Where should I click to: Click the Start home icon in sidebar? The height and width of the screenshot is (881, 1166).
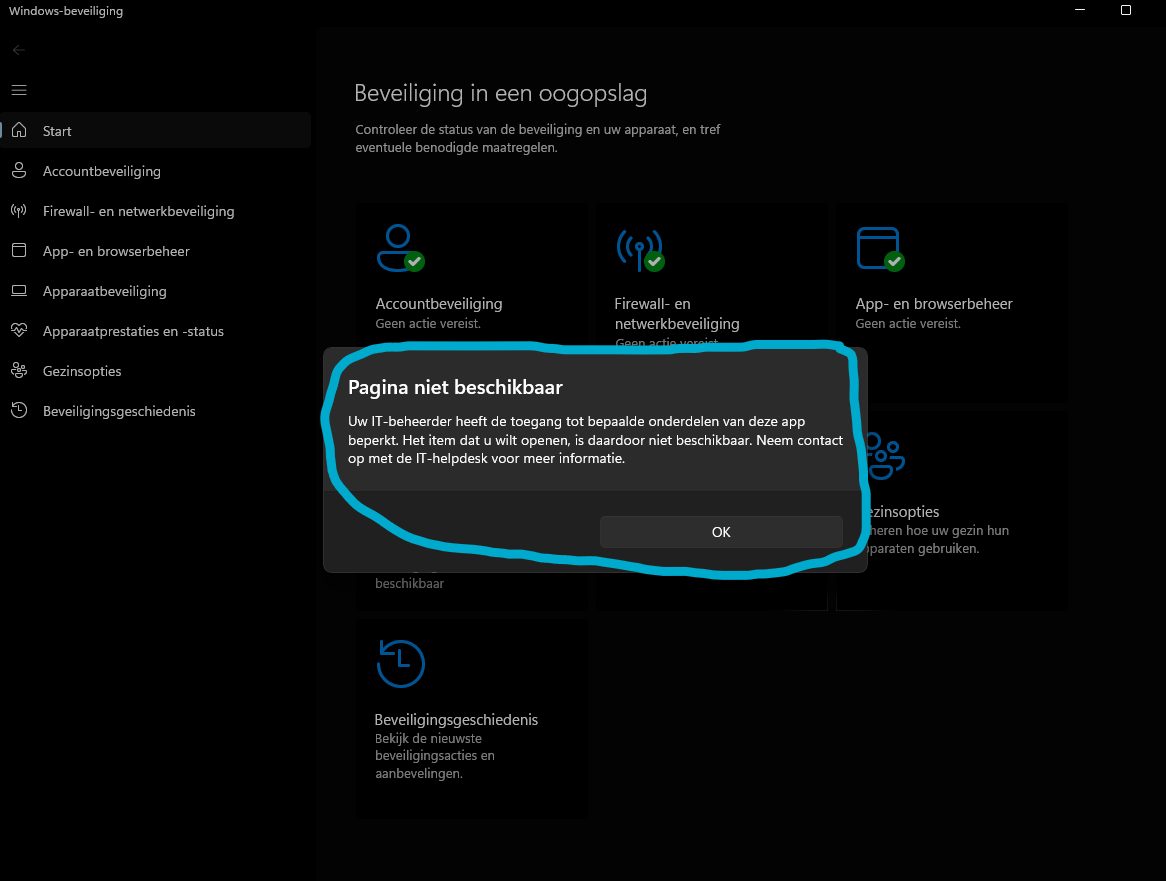click(x=19, y=130)
